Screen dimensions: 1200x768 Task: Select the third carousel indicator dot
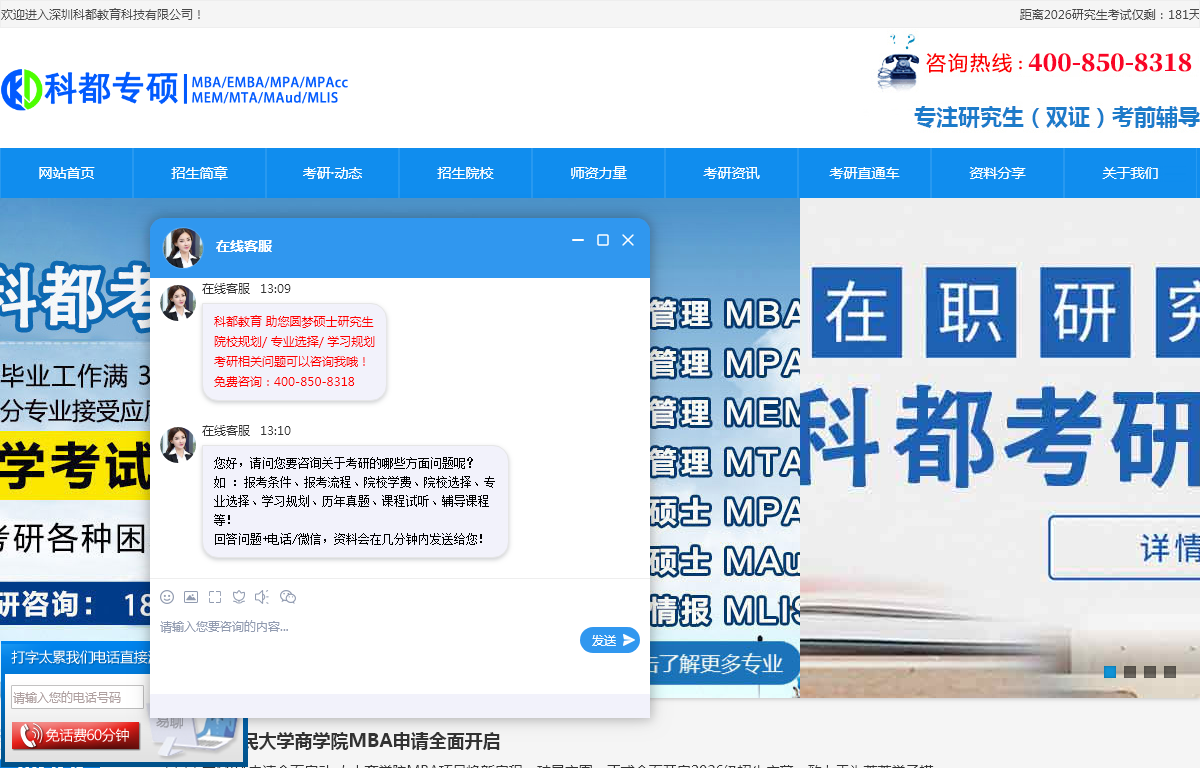[1150, 672]
